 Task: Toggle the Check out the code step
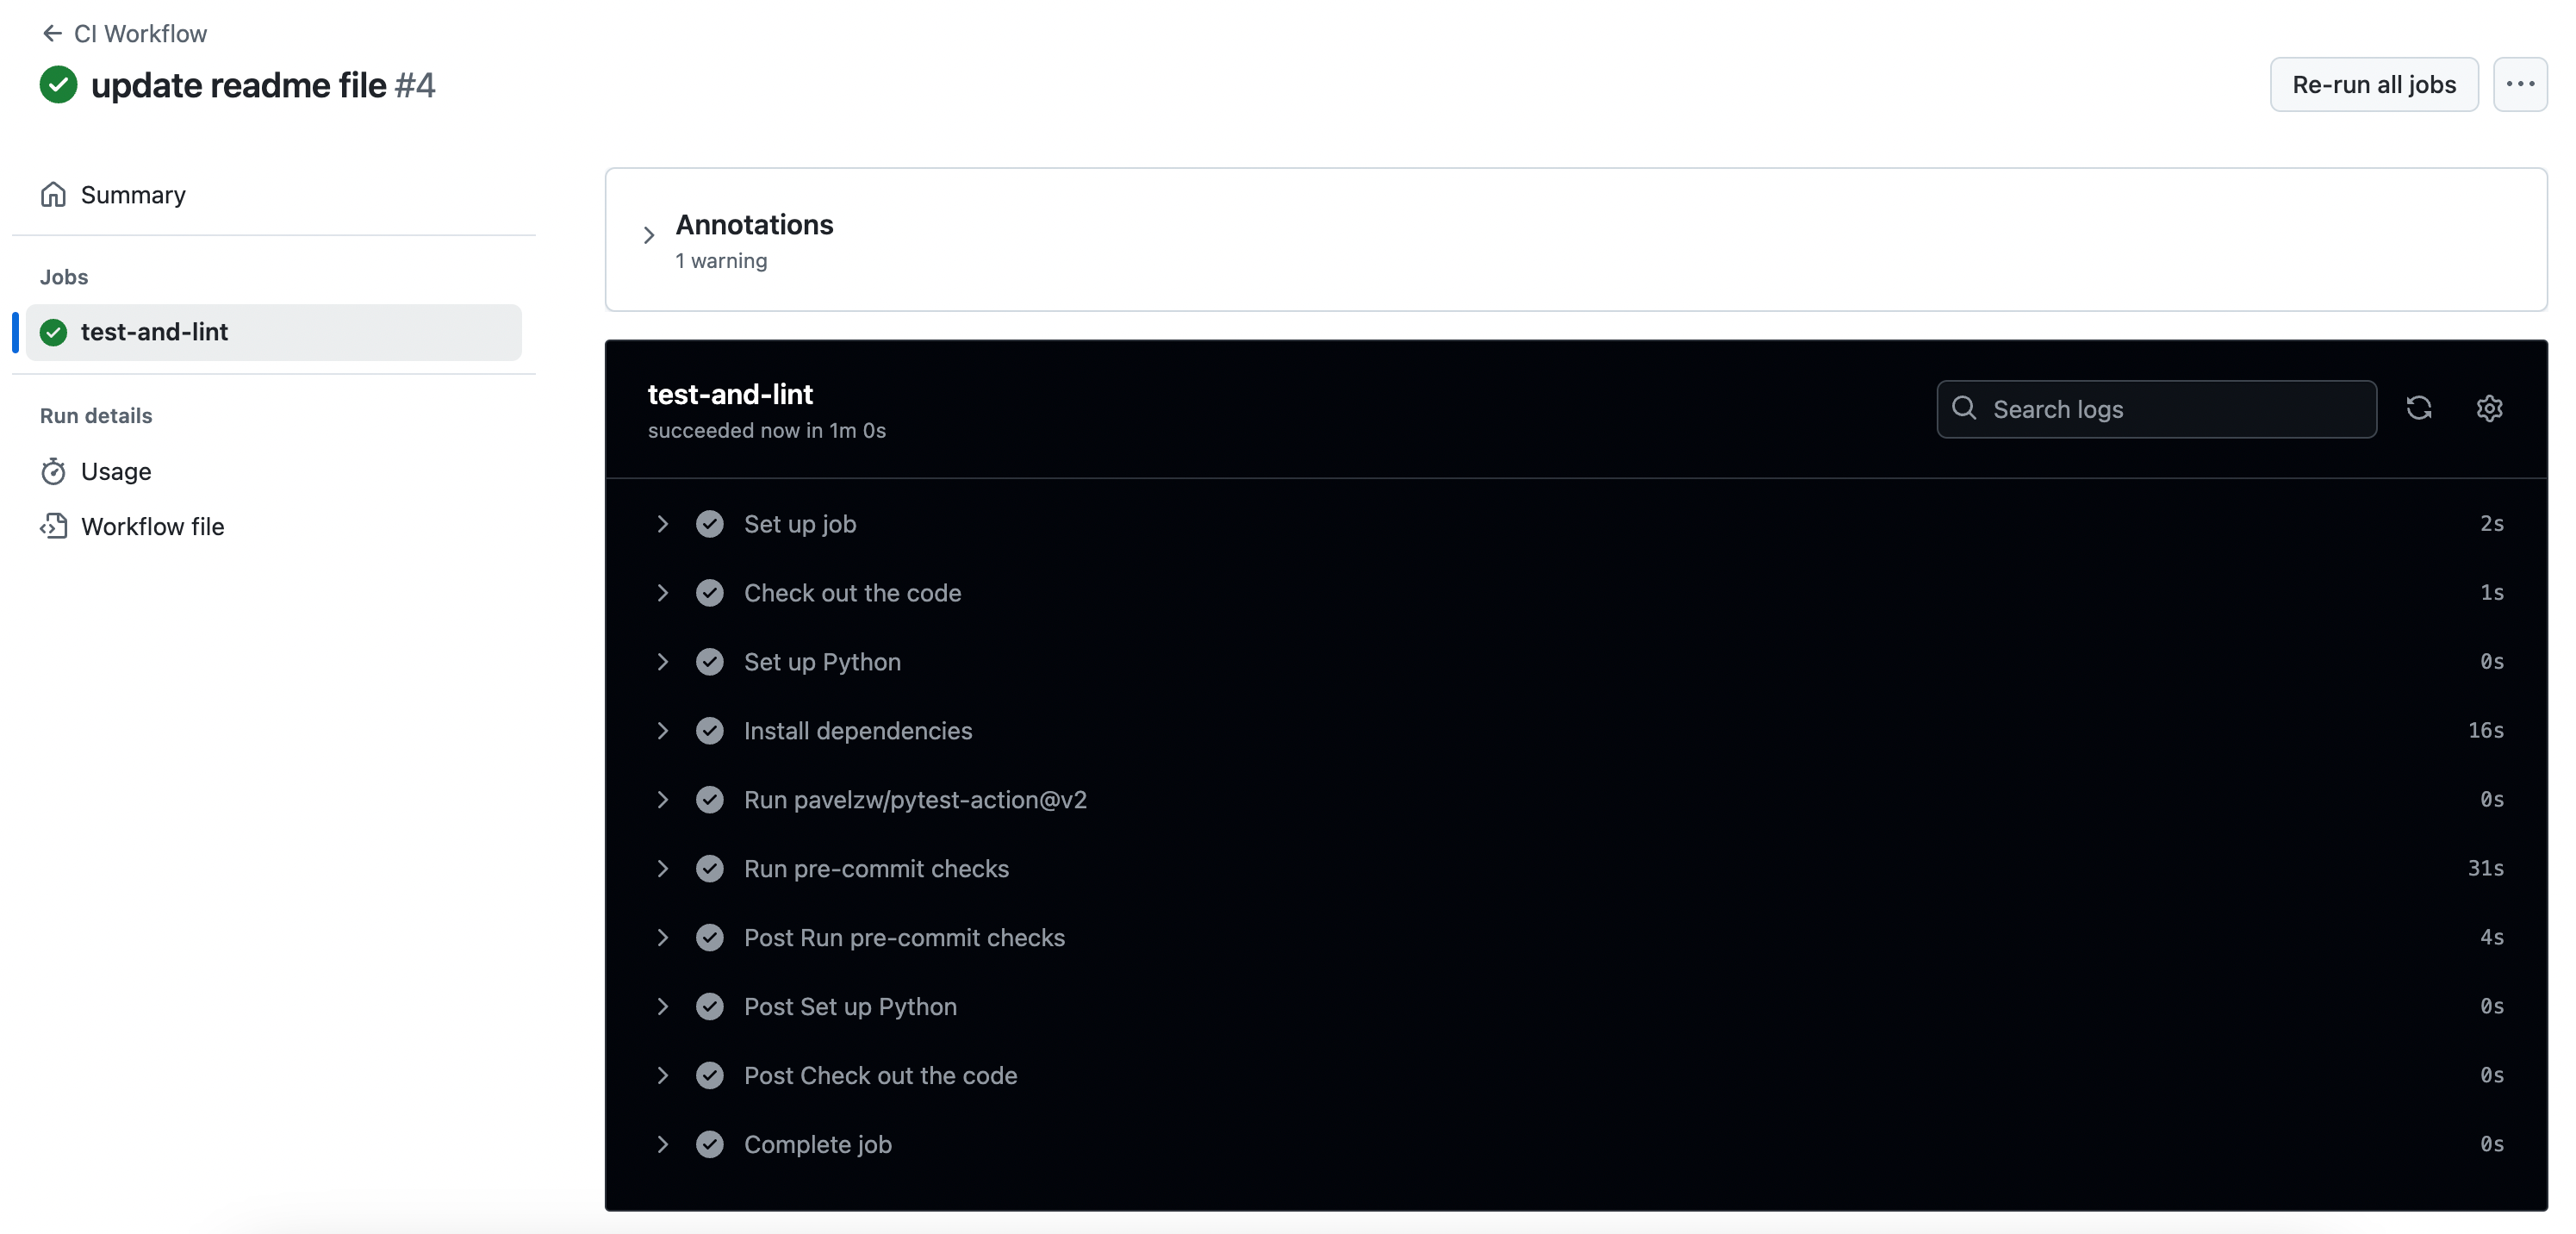pyautogui.click(x=661, y=590)
